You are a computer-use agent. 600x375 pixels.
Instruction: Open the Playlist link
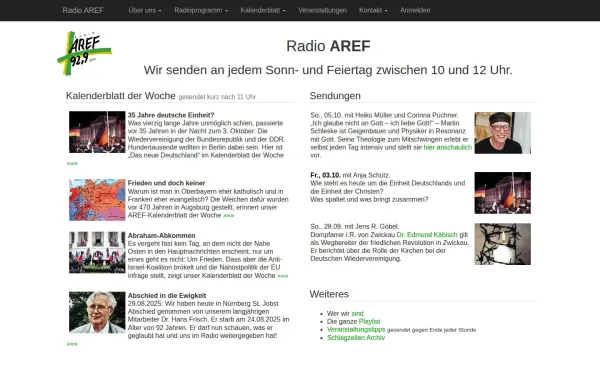pos(369,321)
